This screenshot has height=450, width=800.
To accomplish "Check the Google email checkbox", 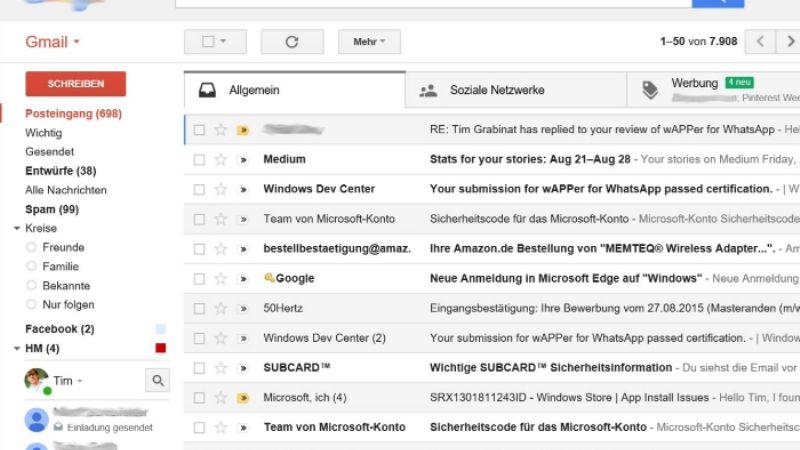I will pyautogui.click(x=199, y=279).
